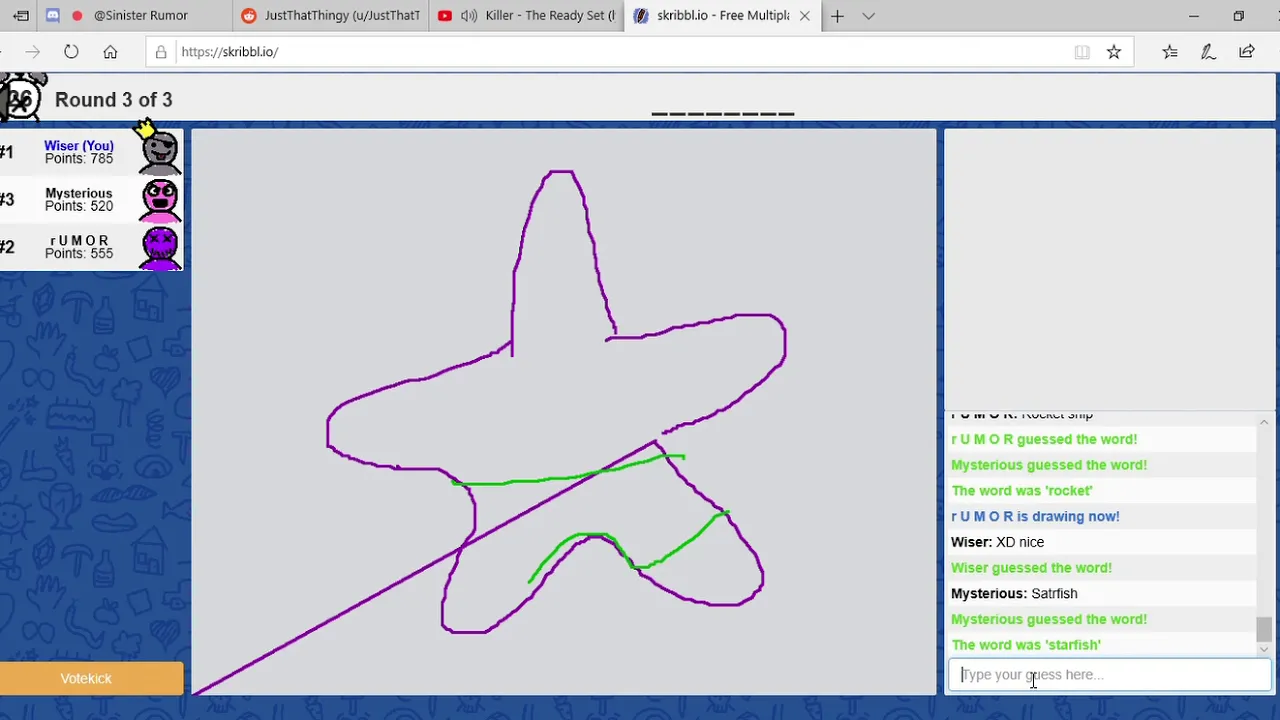Viewport: 1280px width, 720px height.
Task: Click chat line 'Wiser guessed the word!'
Action: coord(1031,568)
